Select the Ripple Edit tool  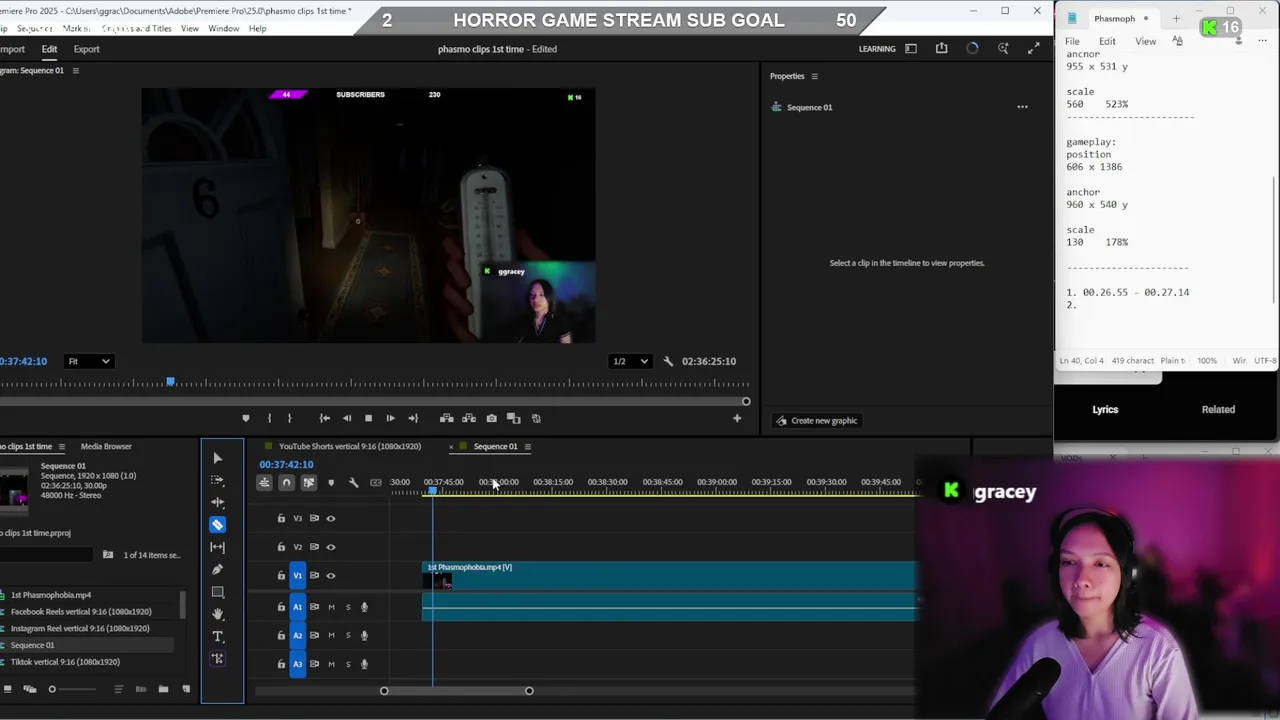point(217,502)
